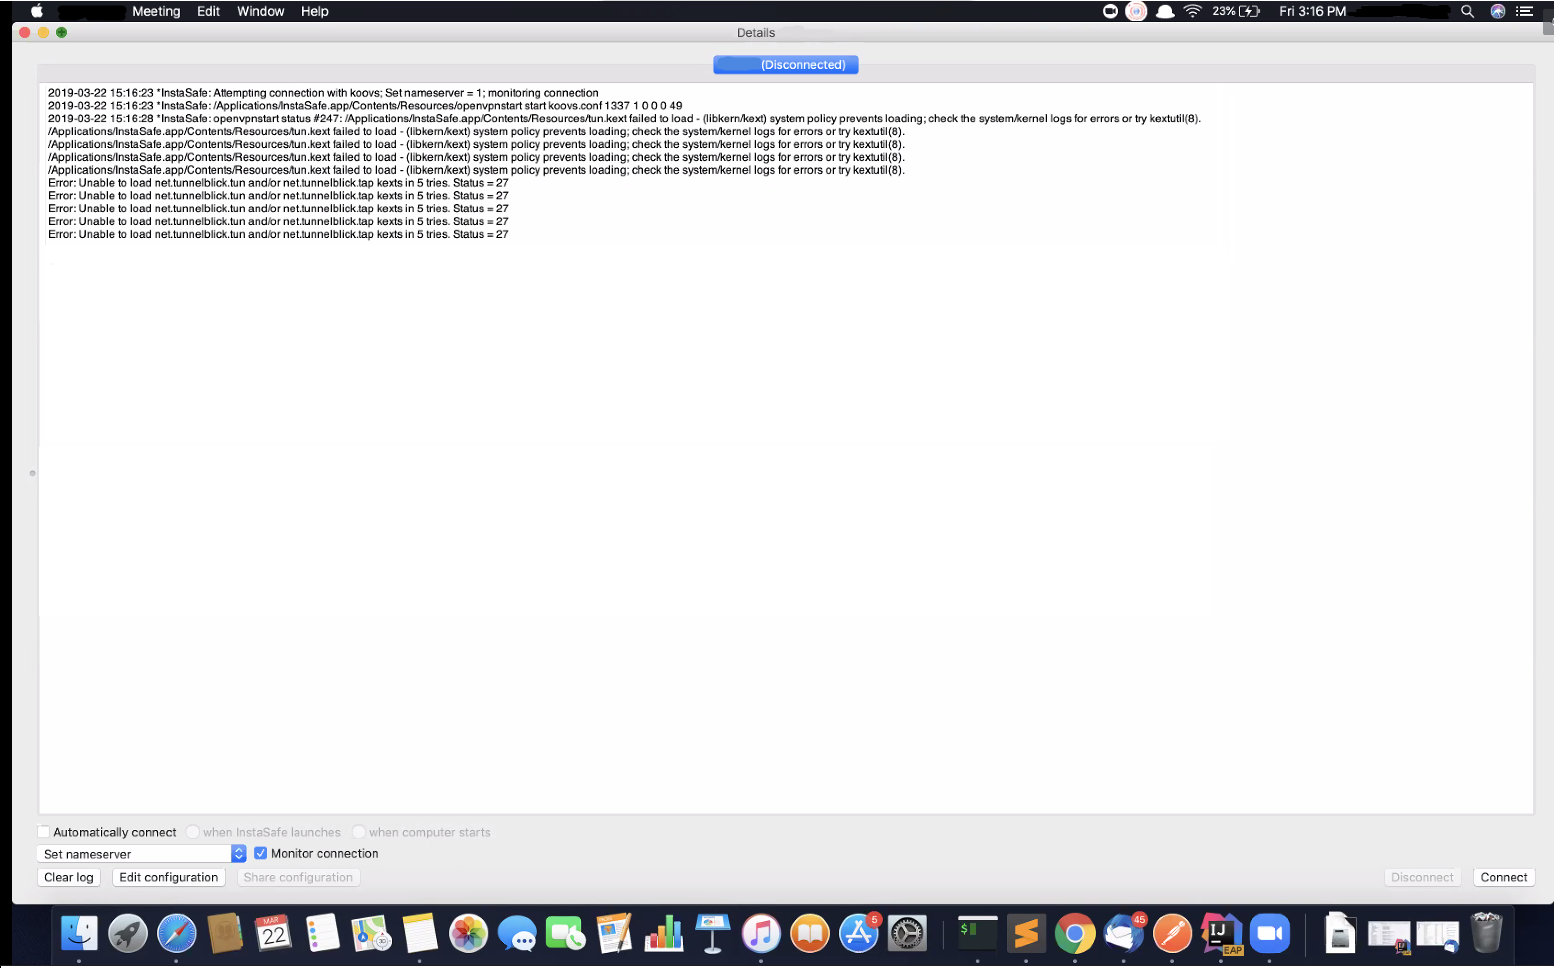
Task: Open Notes app in dock
Action: click(x=420, y=934)
